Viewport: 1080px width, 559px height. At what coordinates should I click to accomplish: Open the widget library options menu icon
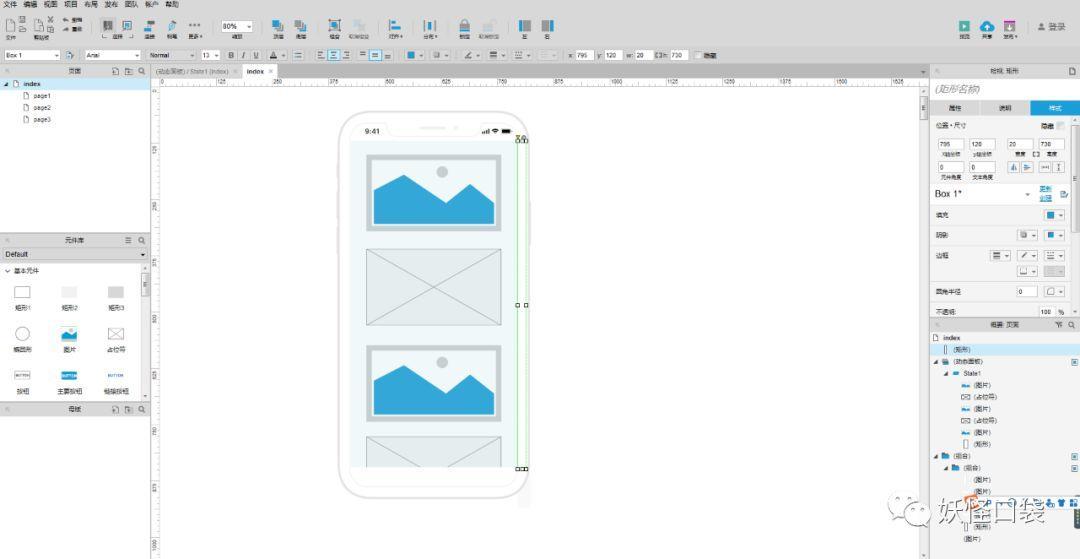[x=128, y=240]
